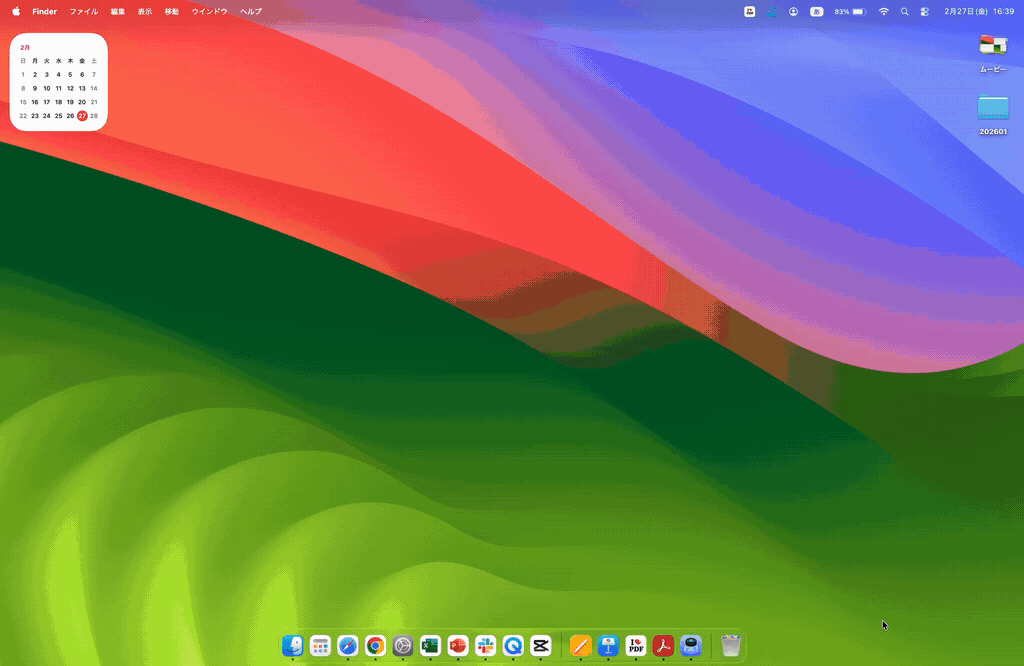Launch Google Chrome from the Dock
The image size is (1024, 666).
tap(375, 646)
